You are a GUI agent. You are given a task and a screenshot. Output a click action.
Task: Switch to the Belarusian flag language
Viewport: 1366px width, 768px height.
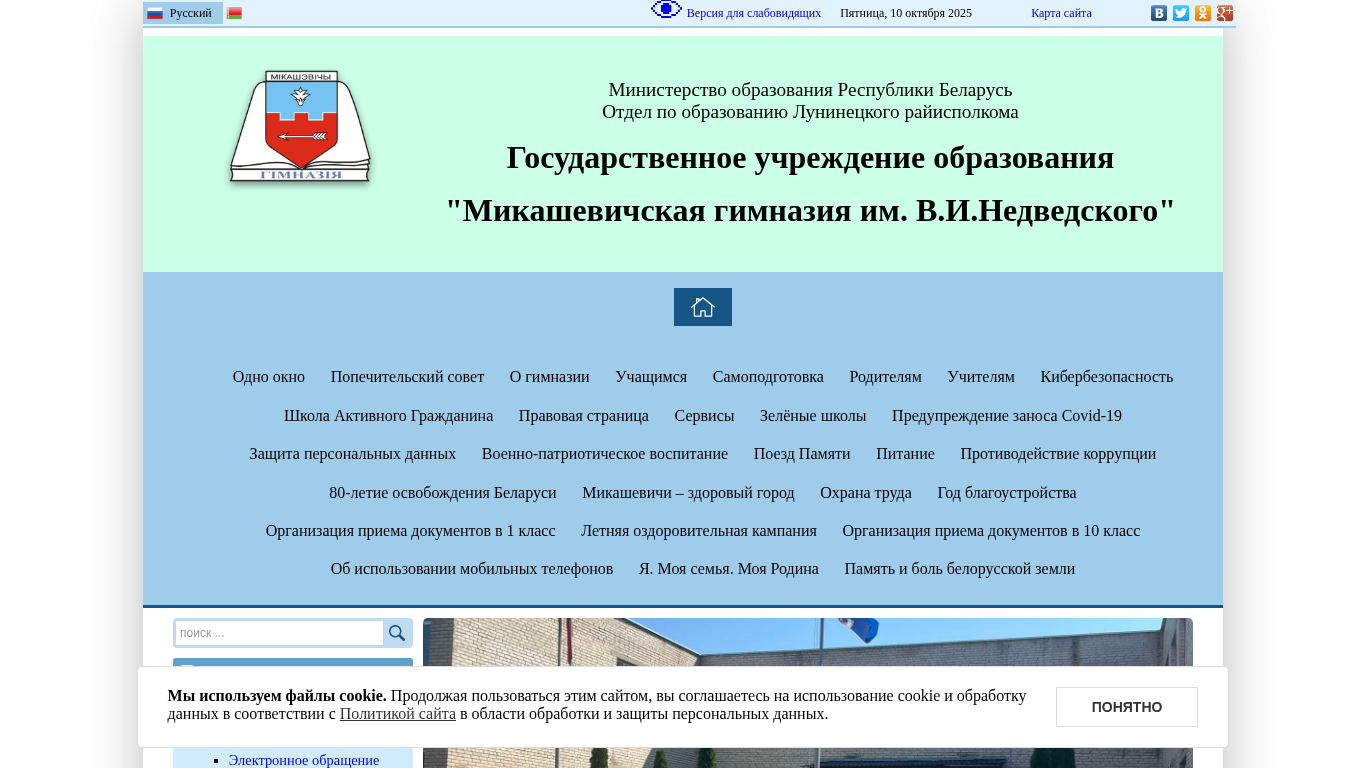234,13
